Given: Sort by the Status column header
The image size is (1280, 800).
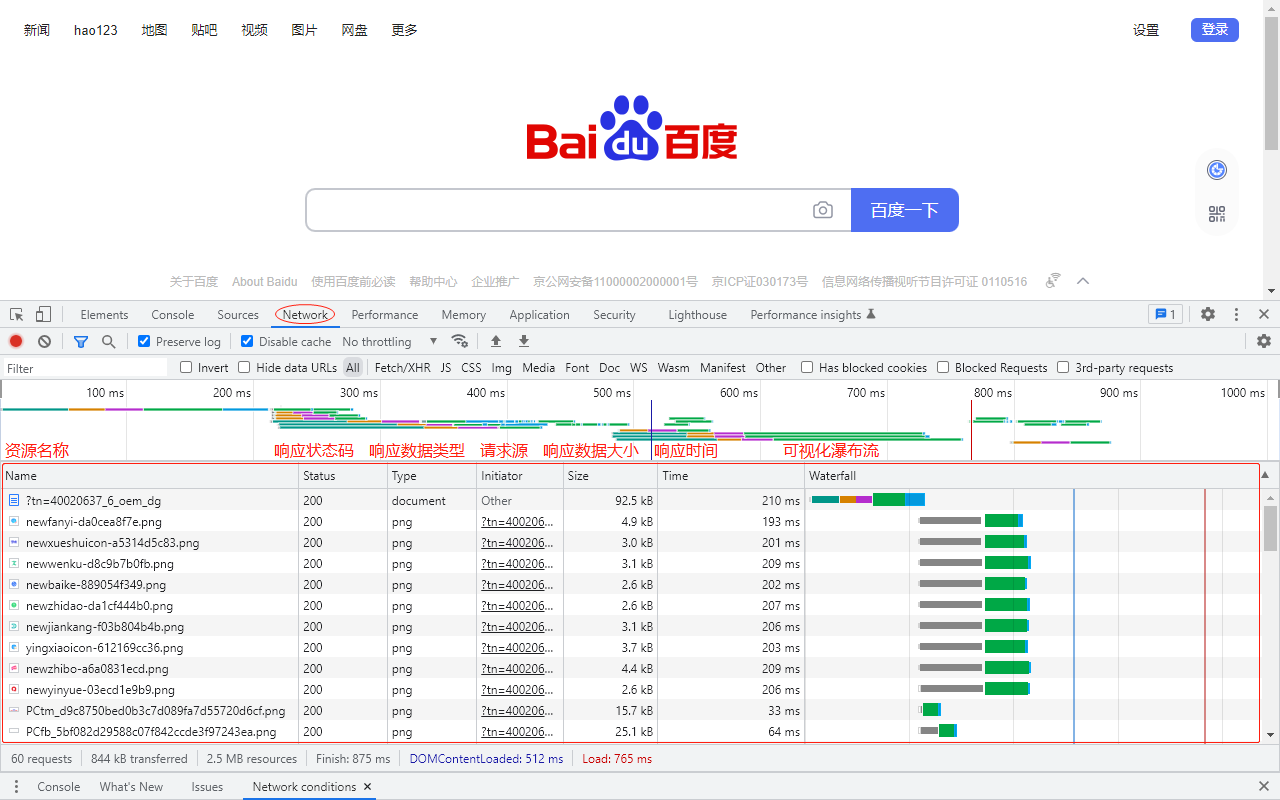Looking at the screenshot, I should [x=343, y=475].
